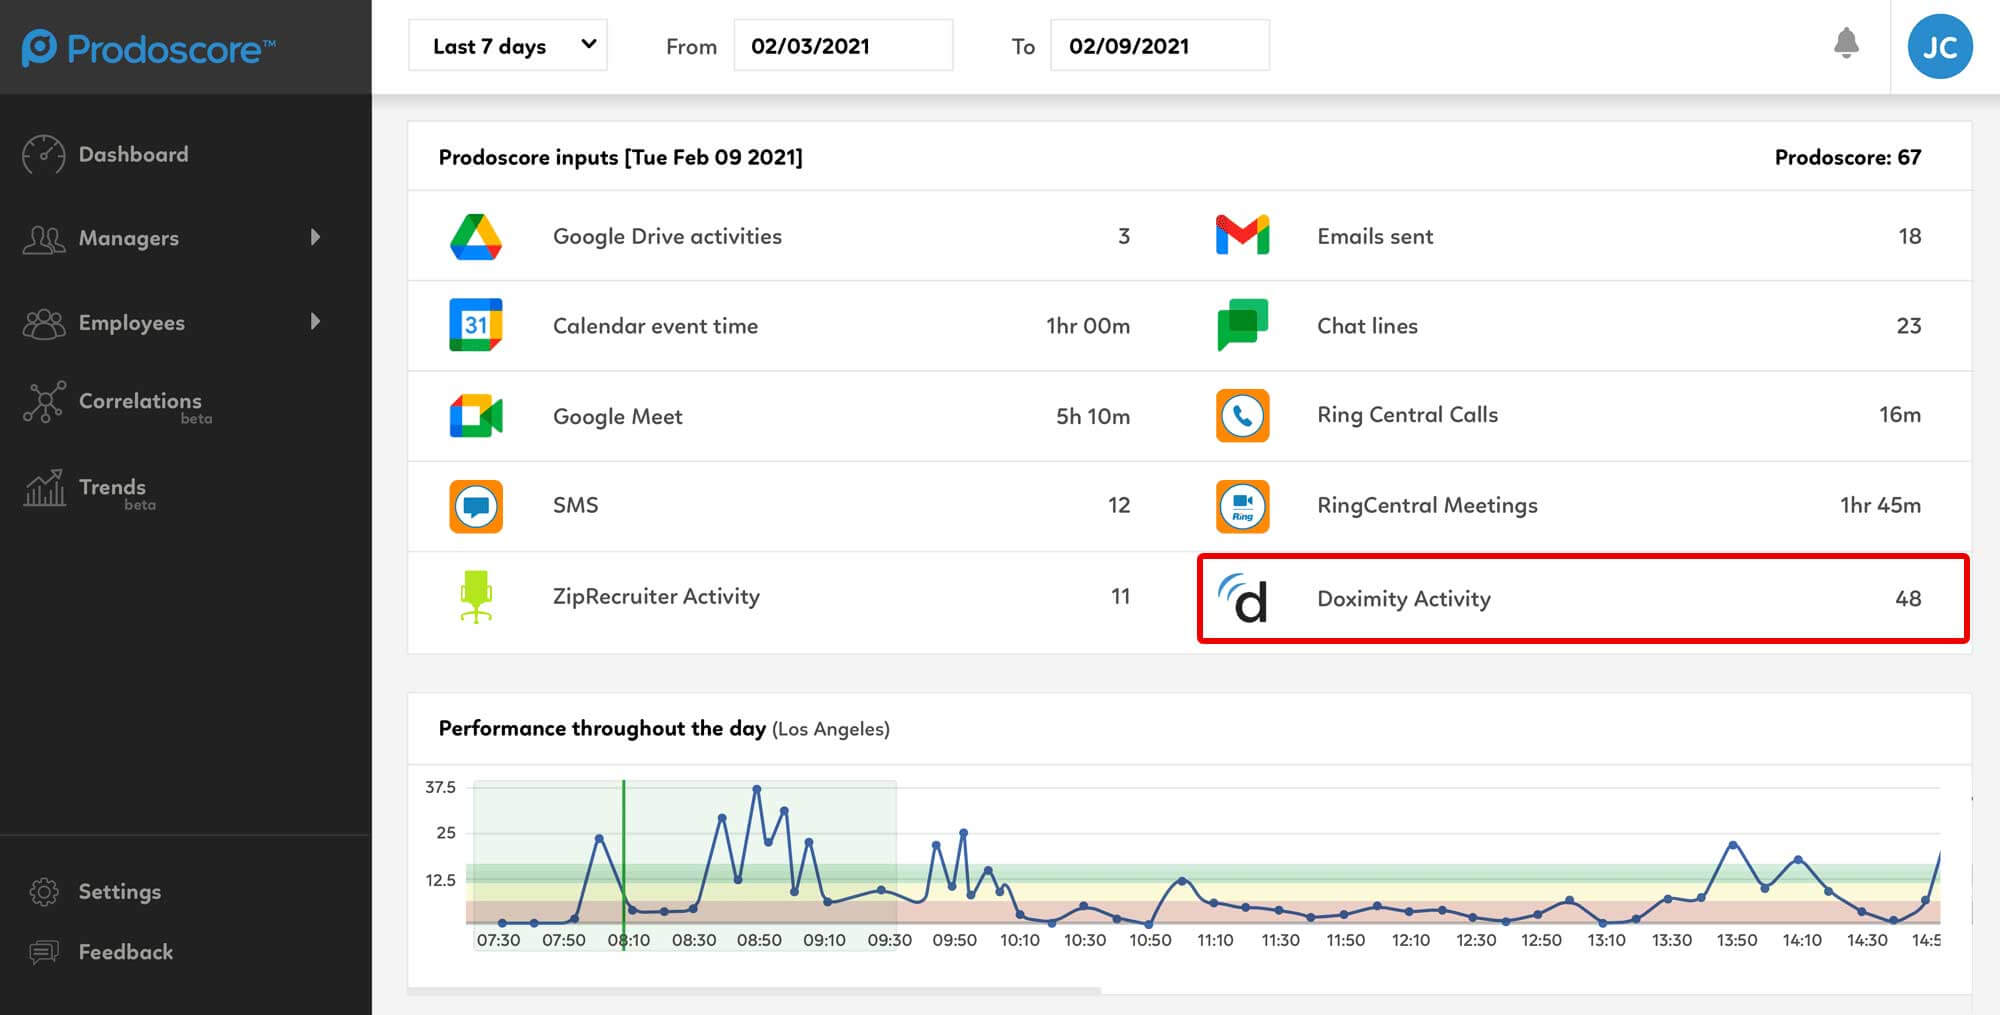Viewport: 2000px width, 1015px height.
Task: Click the 10:30 time axis label
Action: pyautogui.click(x=1085, y=940)
